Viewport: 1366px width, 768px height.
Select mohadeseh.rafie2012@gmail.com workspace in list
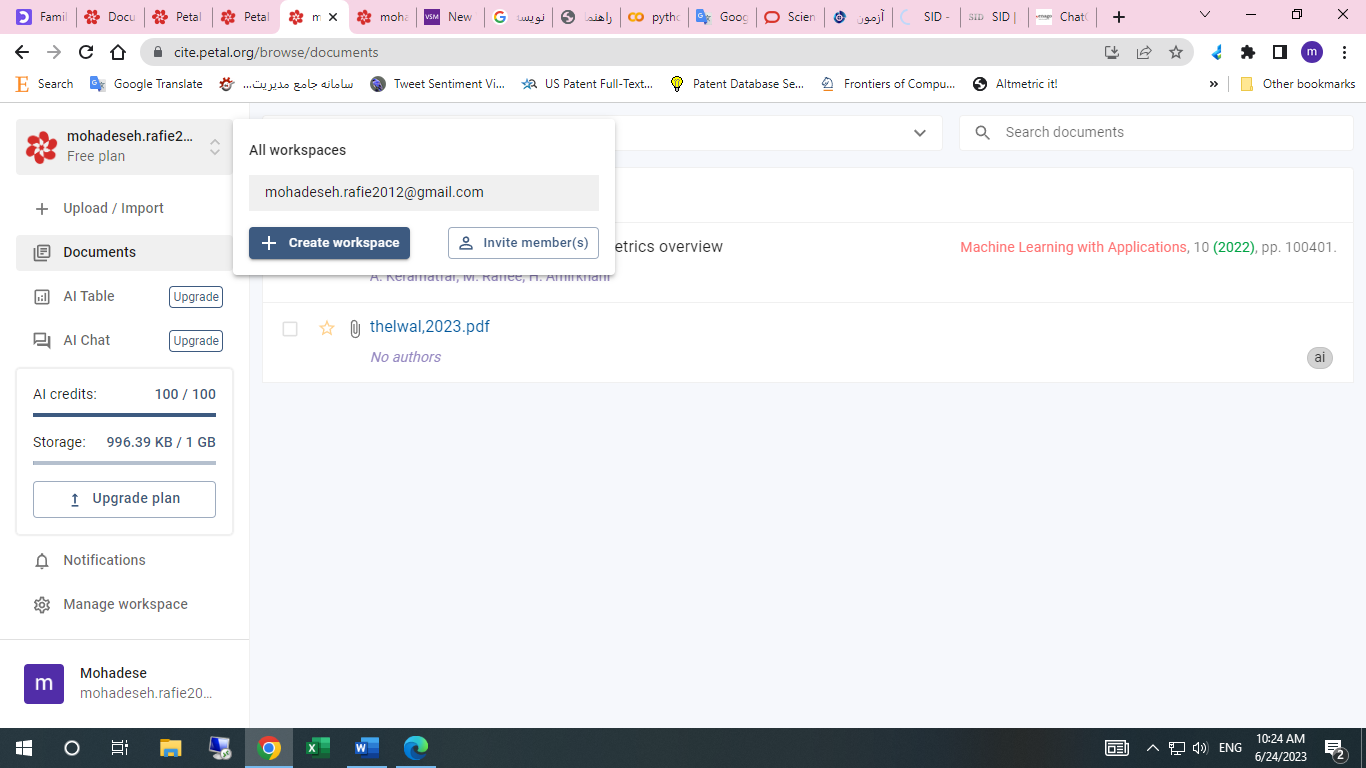coord(424,193)
